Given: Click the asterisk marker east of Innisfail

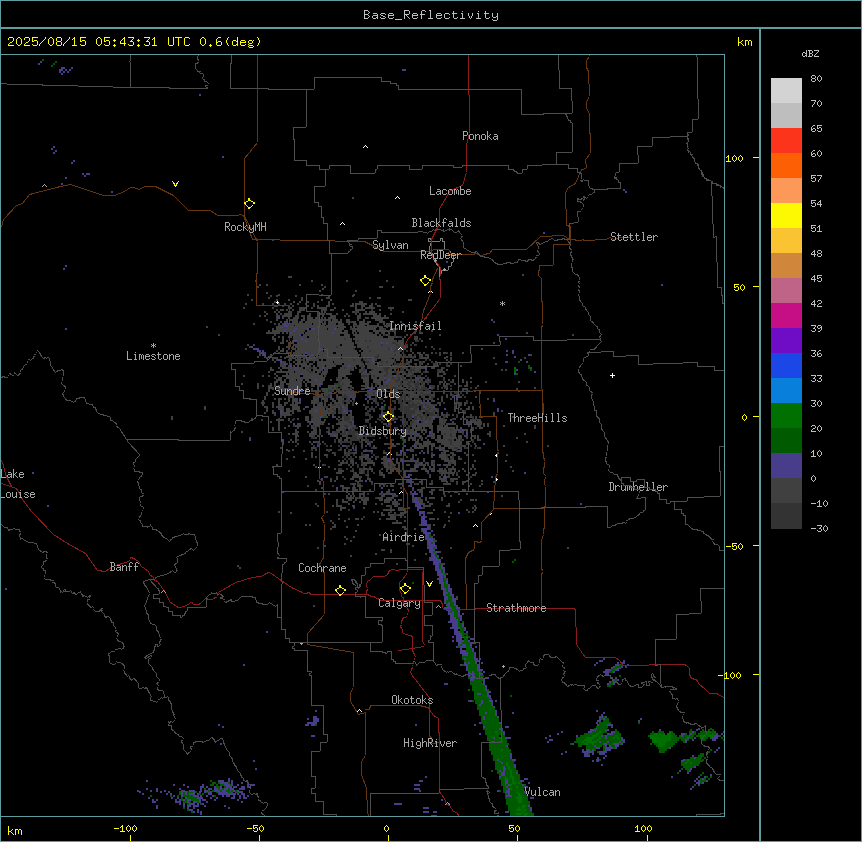Looking at the screenshot, I should coord(502,303).
